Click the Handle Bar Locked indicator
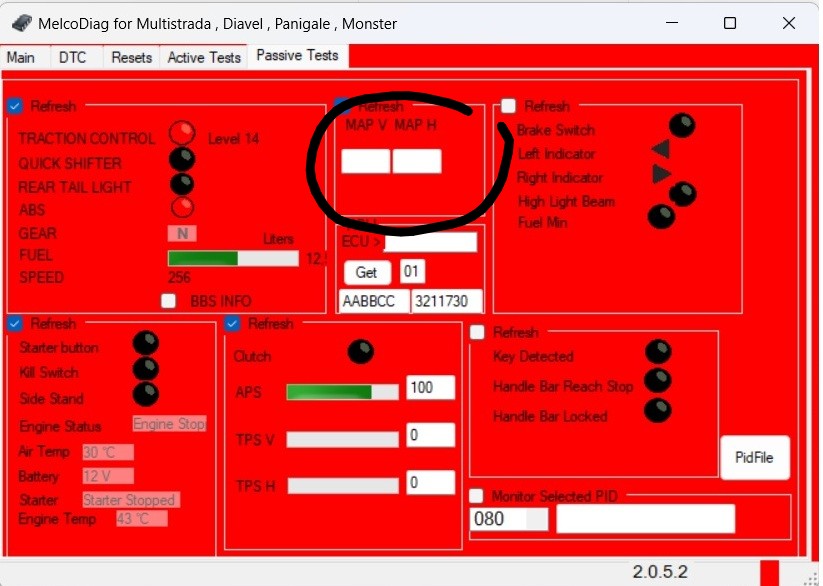The height and width of the screenshot is (586, 823). click(658, 411)
